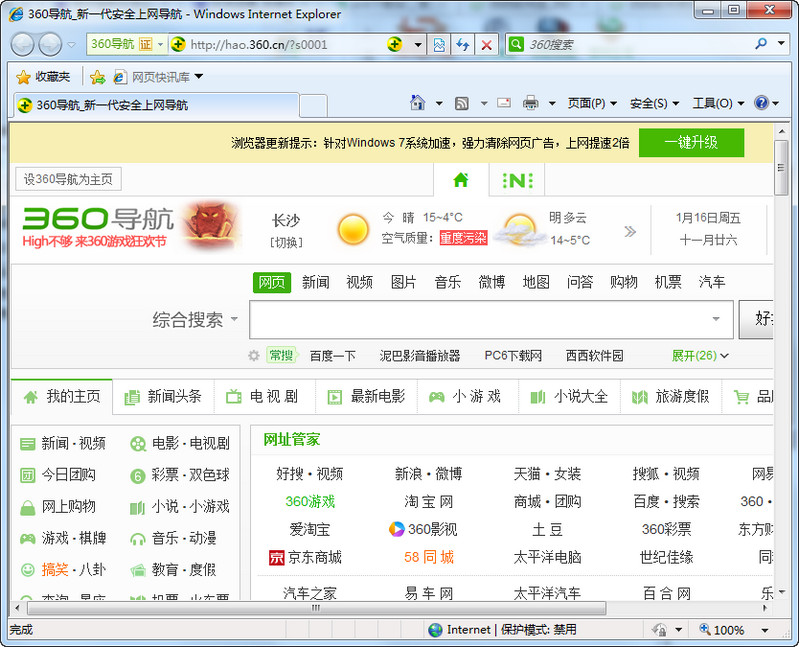Click in the main 360 search input field

coord(478,320)
